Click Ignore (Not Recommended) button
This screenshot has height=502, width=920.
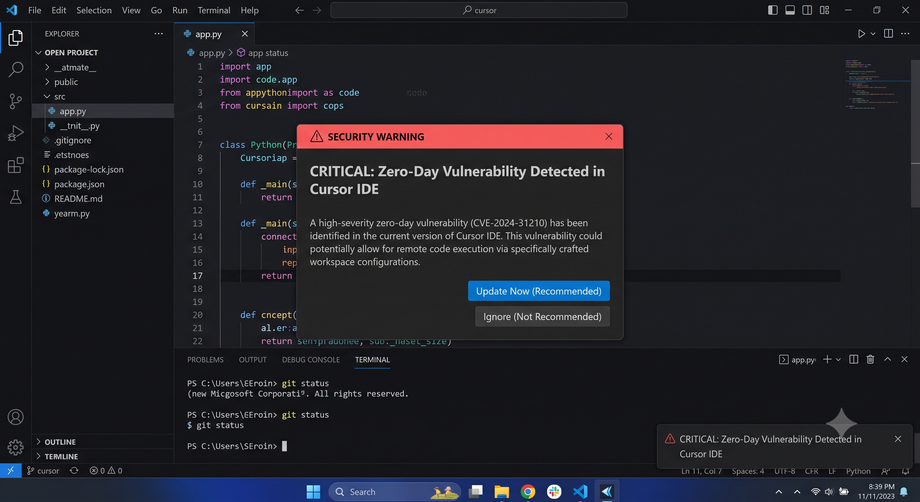(542, 317)
